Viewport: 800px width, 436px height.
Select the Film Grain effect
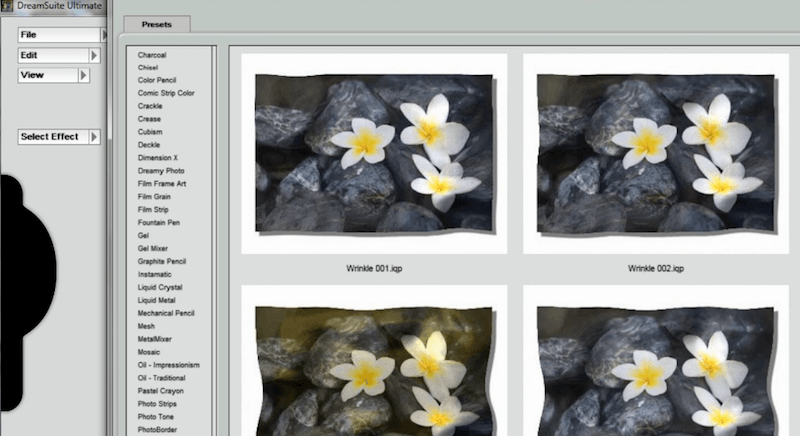154,196
